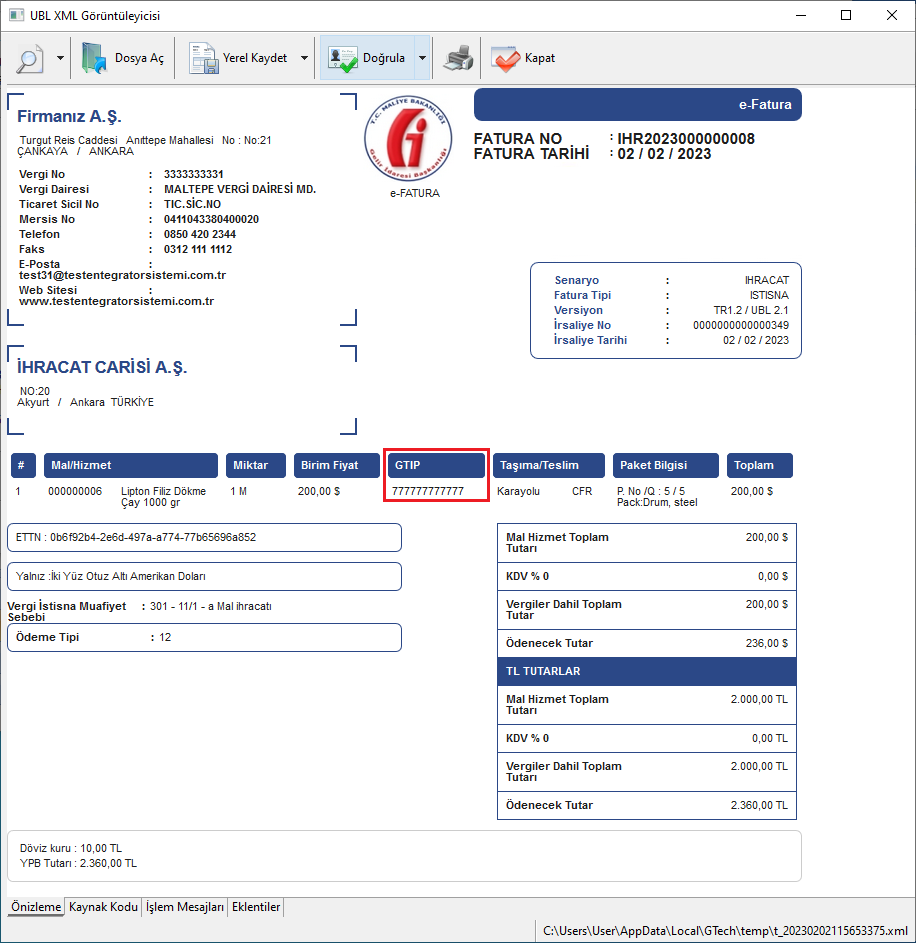Click the magnifier zoom icon
917x943 pixels.
29,58
